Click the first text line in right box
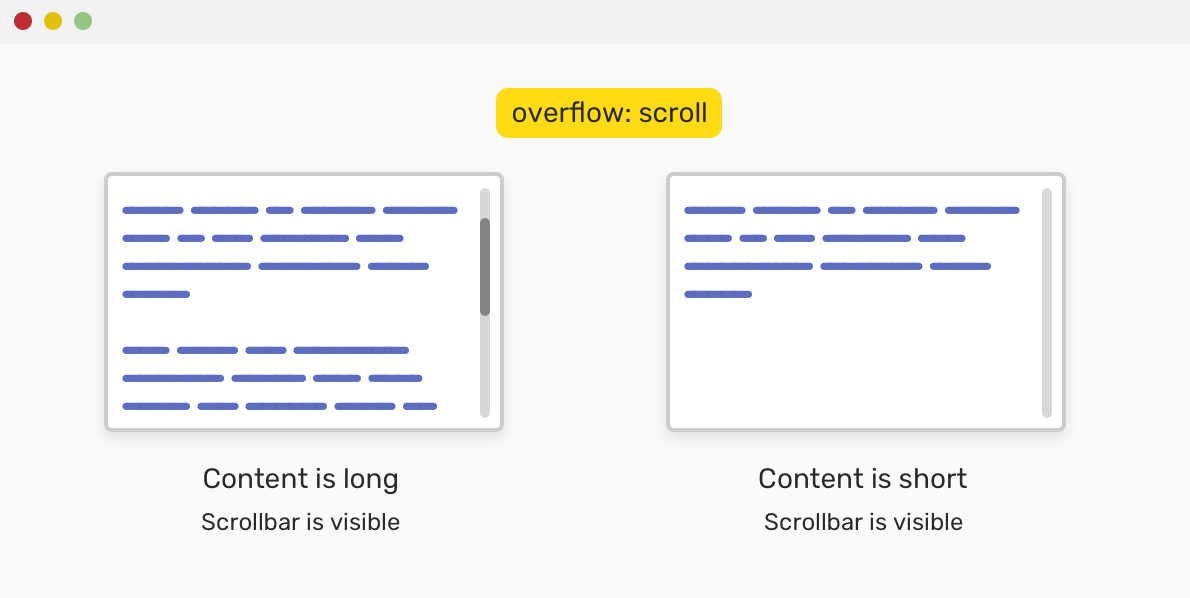The image size is (1190, 598). click(x=851, y=210)
